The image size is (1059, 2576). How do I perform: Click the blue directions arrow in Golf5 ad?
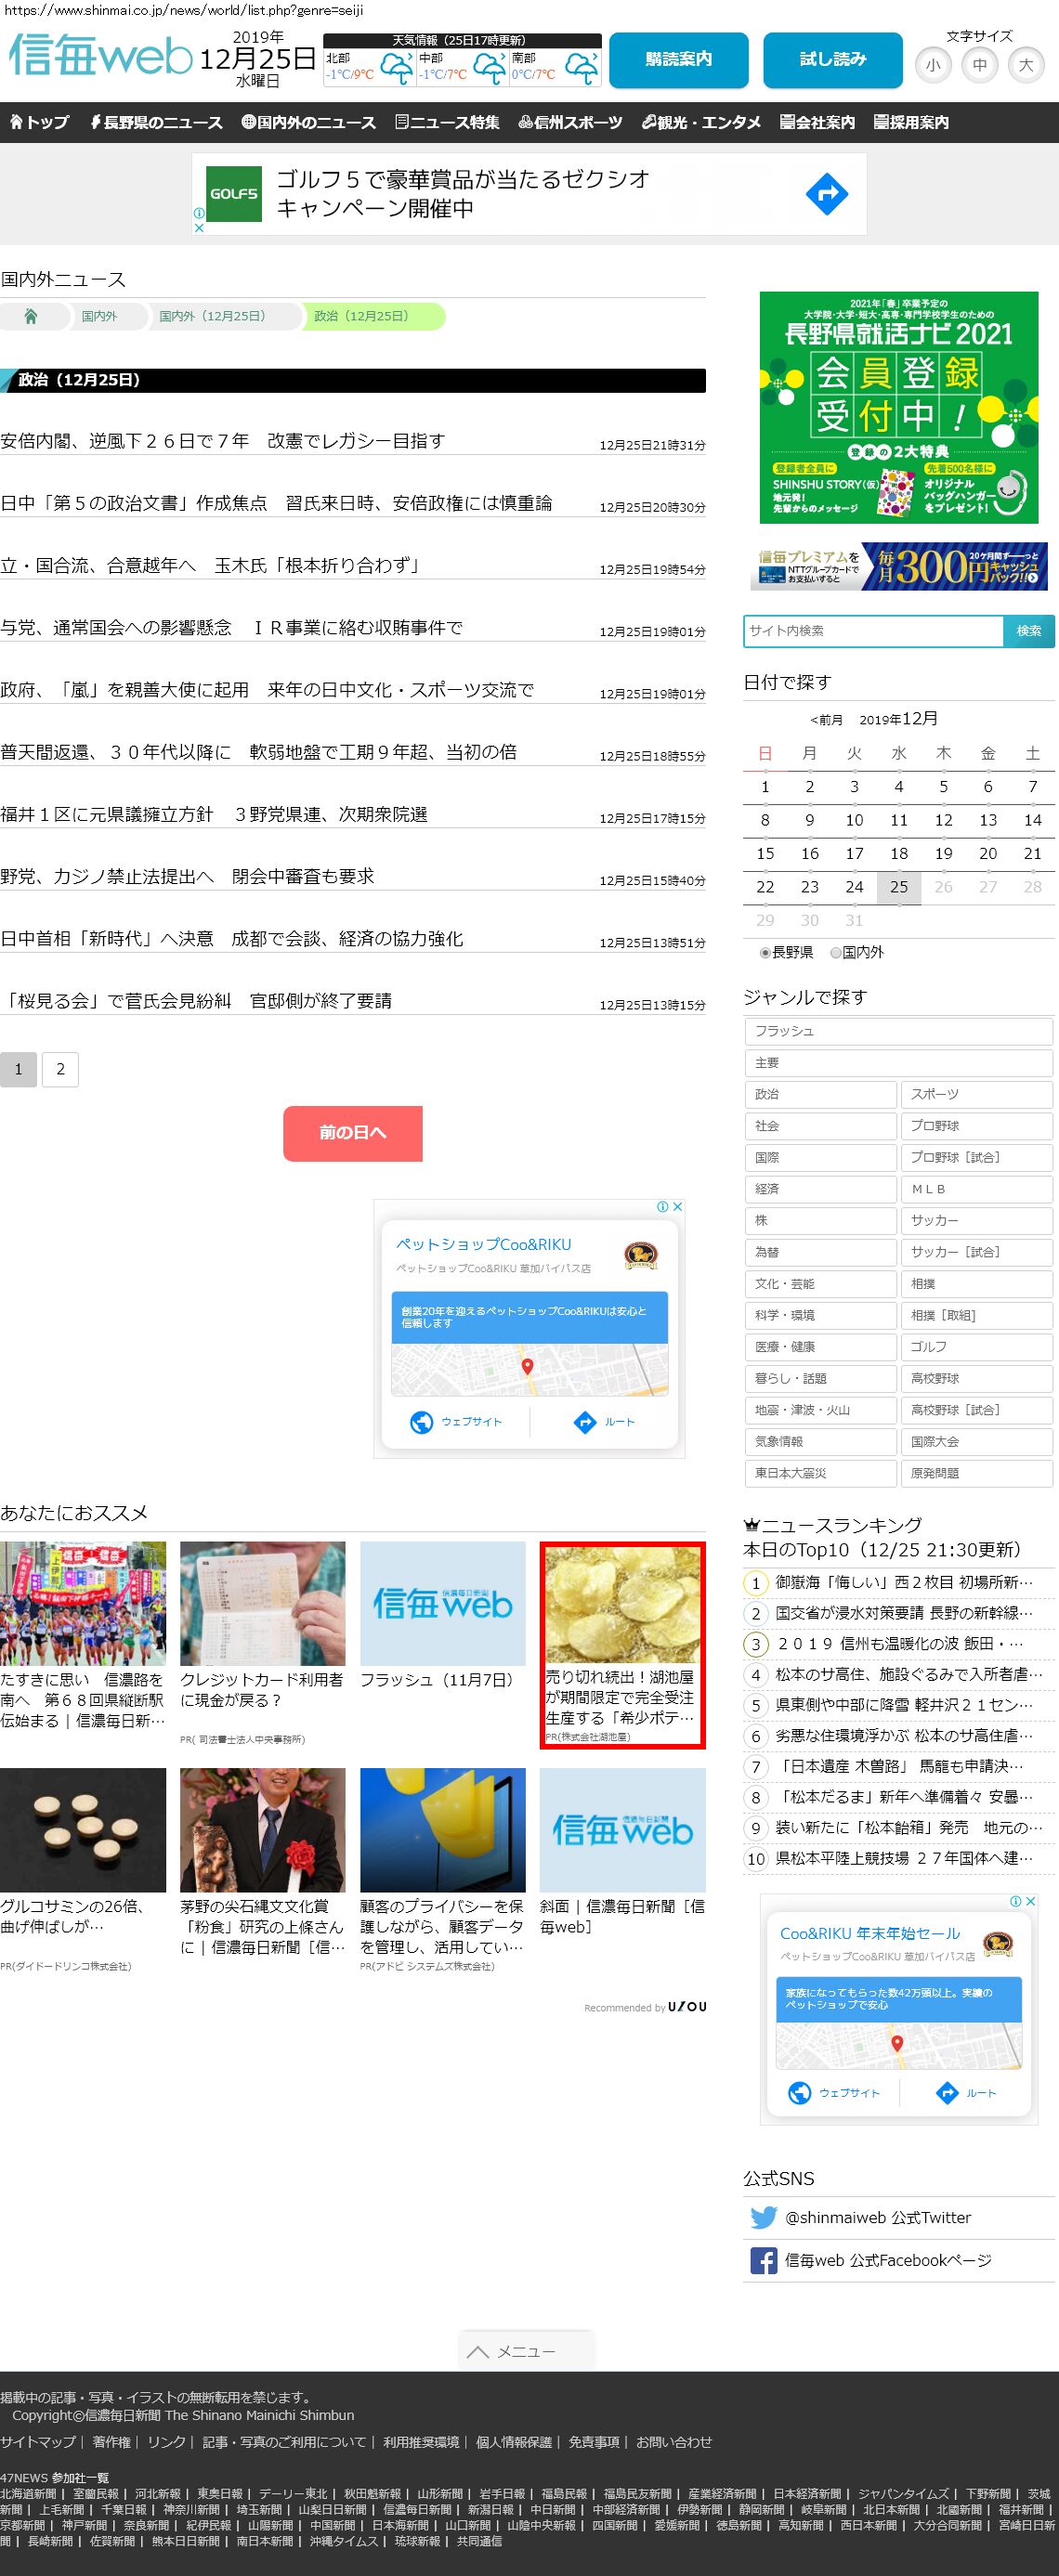[825, 194]
